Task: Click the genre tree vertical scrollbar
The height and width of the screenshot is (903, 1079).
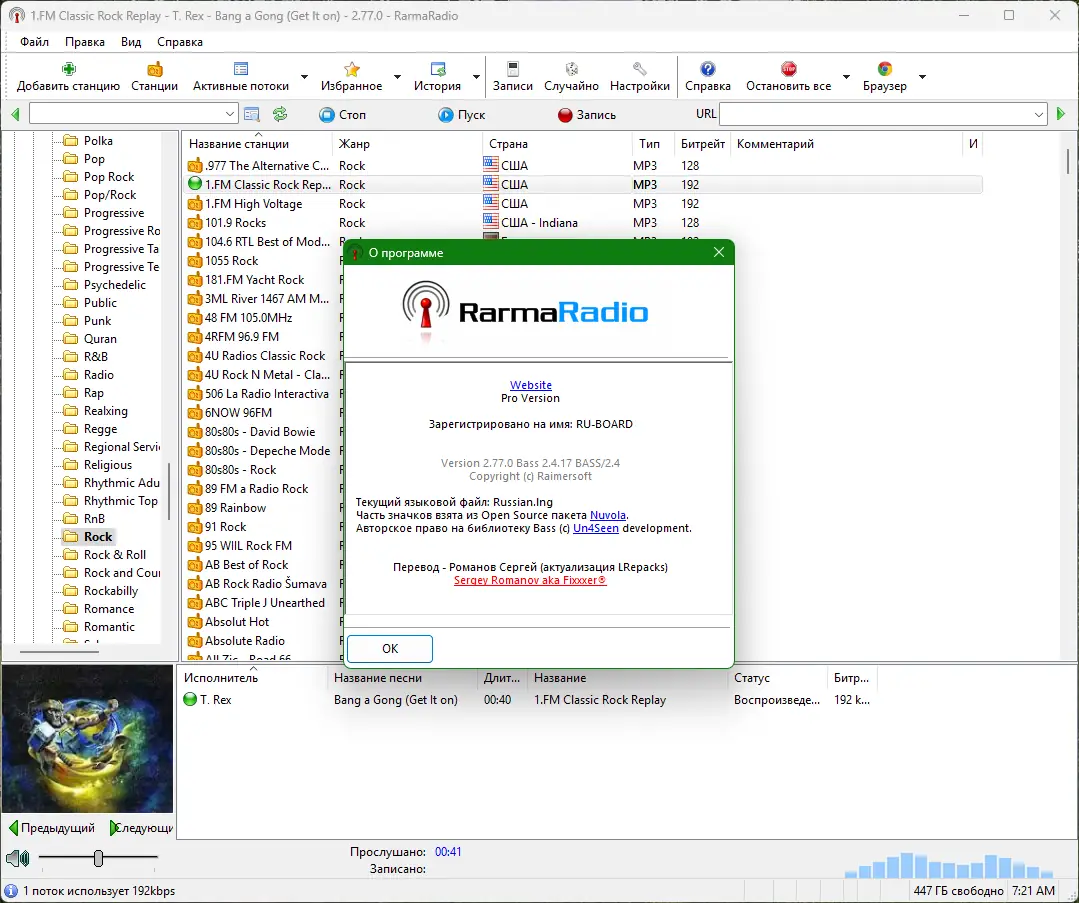Action: pos(169,491)
